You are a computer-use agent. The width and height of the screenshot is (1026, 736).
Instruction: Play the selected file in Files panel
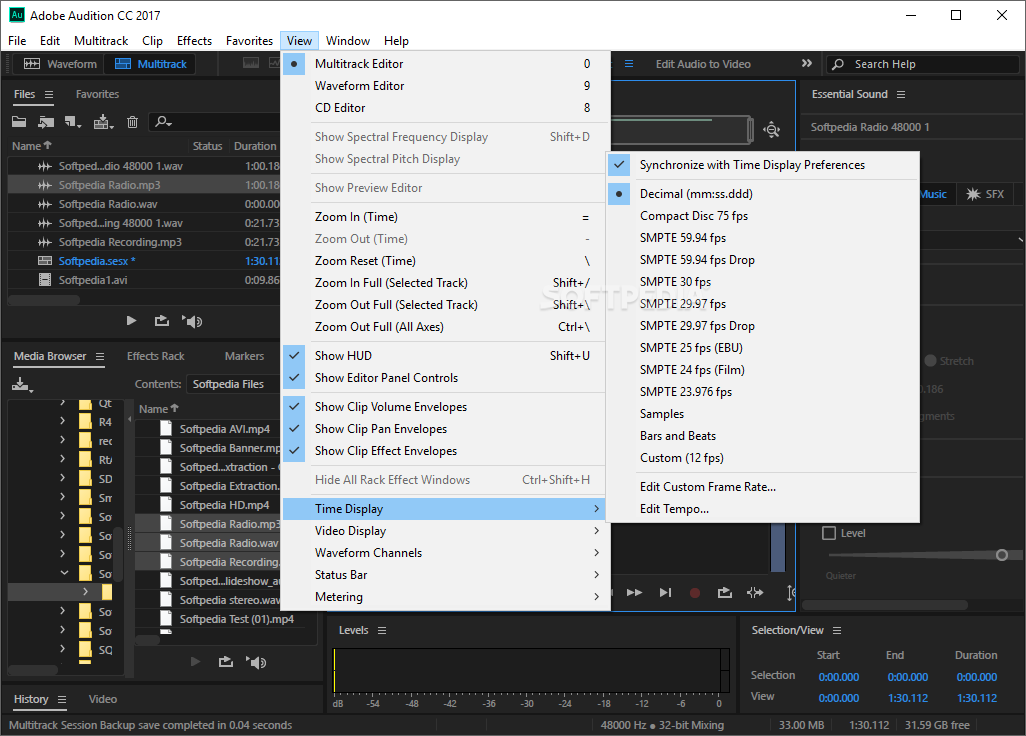click(x=131, y=321)
